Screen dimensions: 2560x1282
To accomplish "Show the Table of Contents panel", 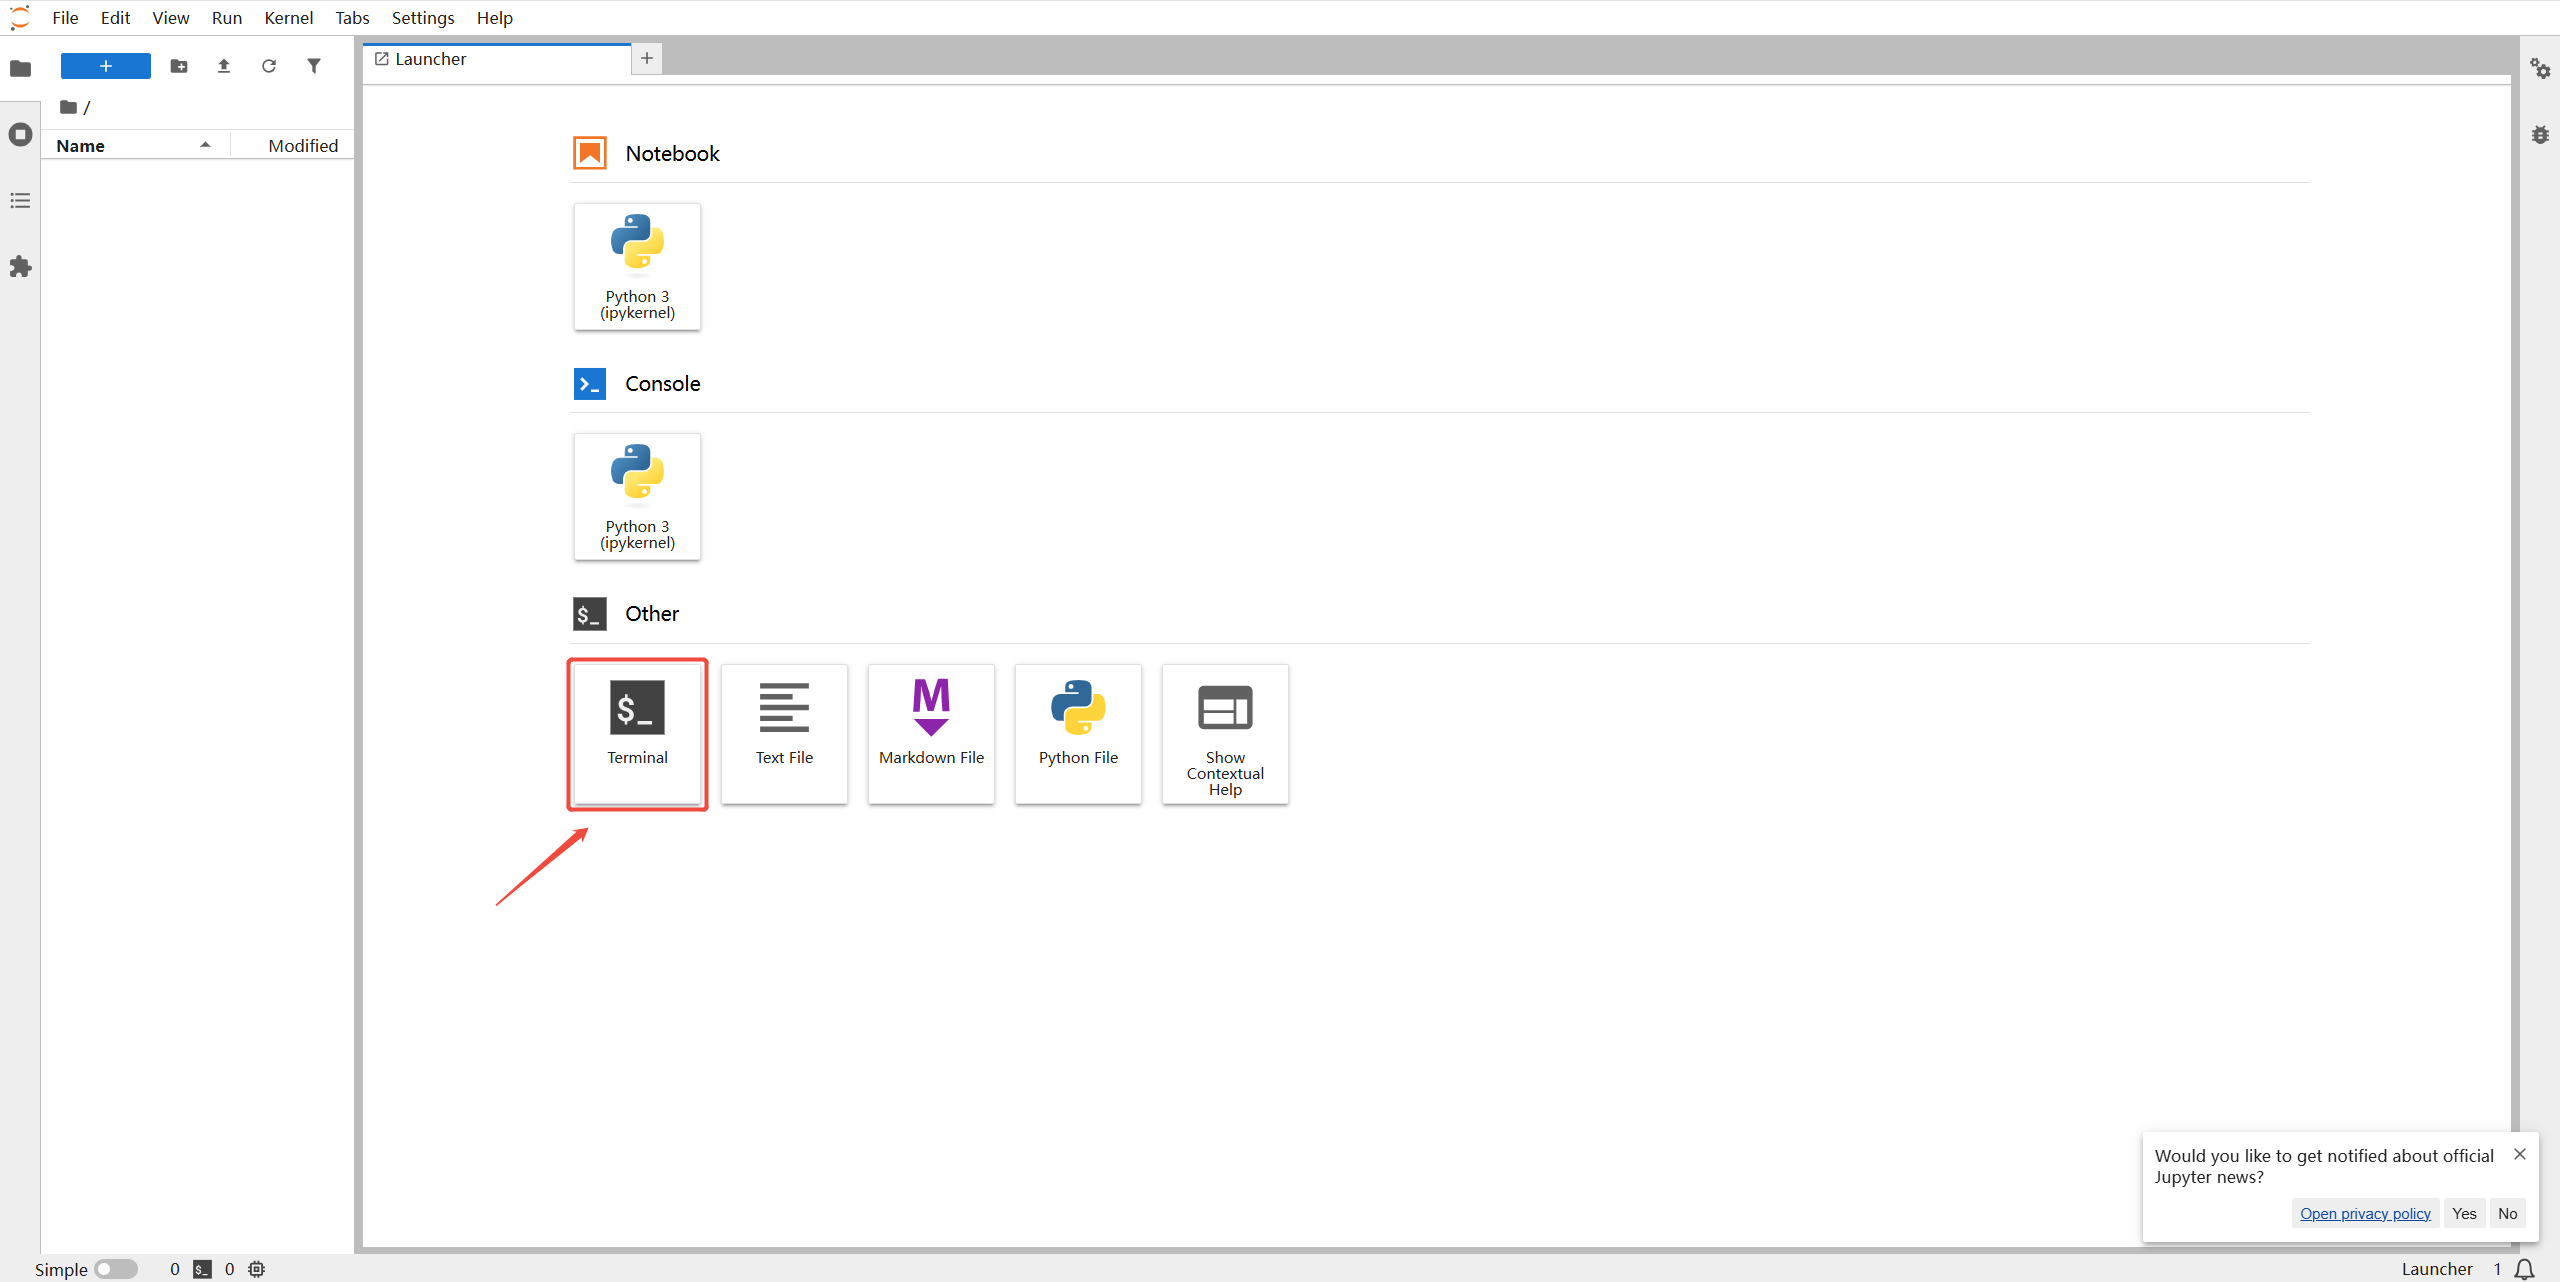I will [20, 201].
